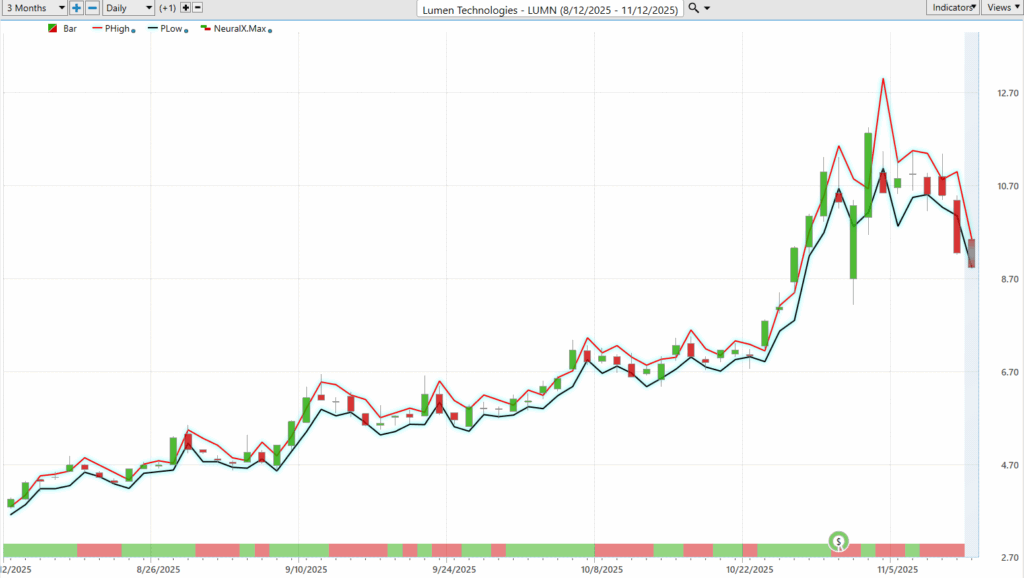Click the green dollar earnings marker

[839, 541]
